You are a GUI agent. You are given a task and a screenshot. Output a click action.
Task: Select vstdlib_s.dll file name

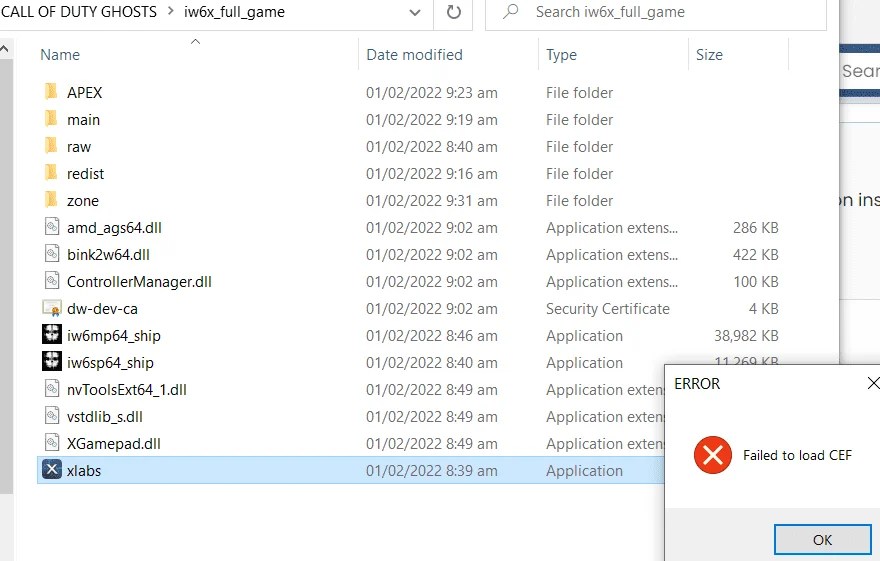(x=104, y=417)
